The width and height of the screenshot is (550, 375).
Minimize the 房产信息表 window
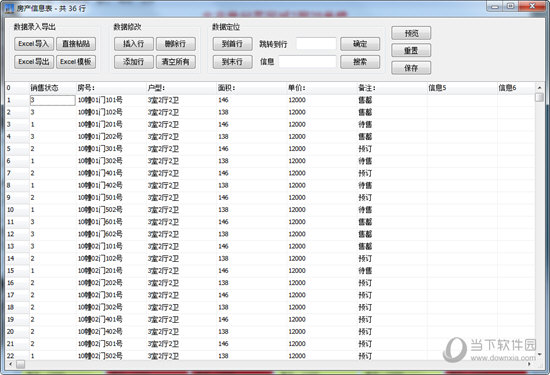click(x=495, y=6)
